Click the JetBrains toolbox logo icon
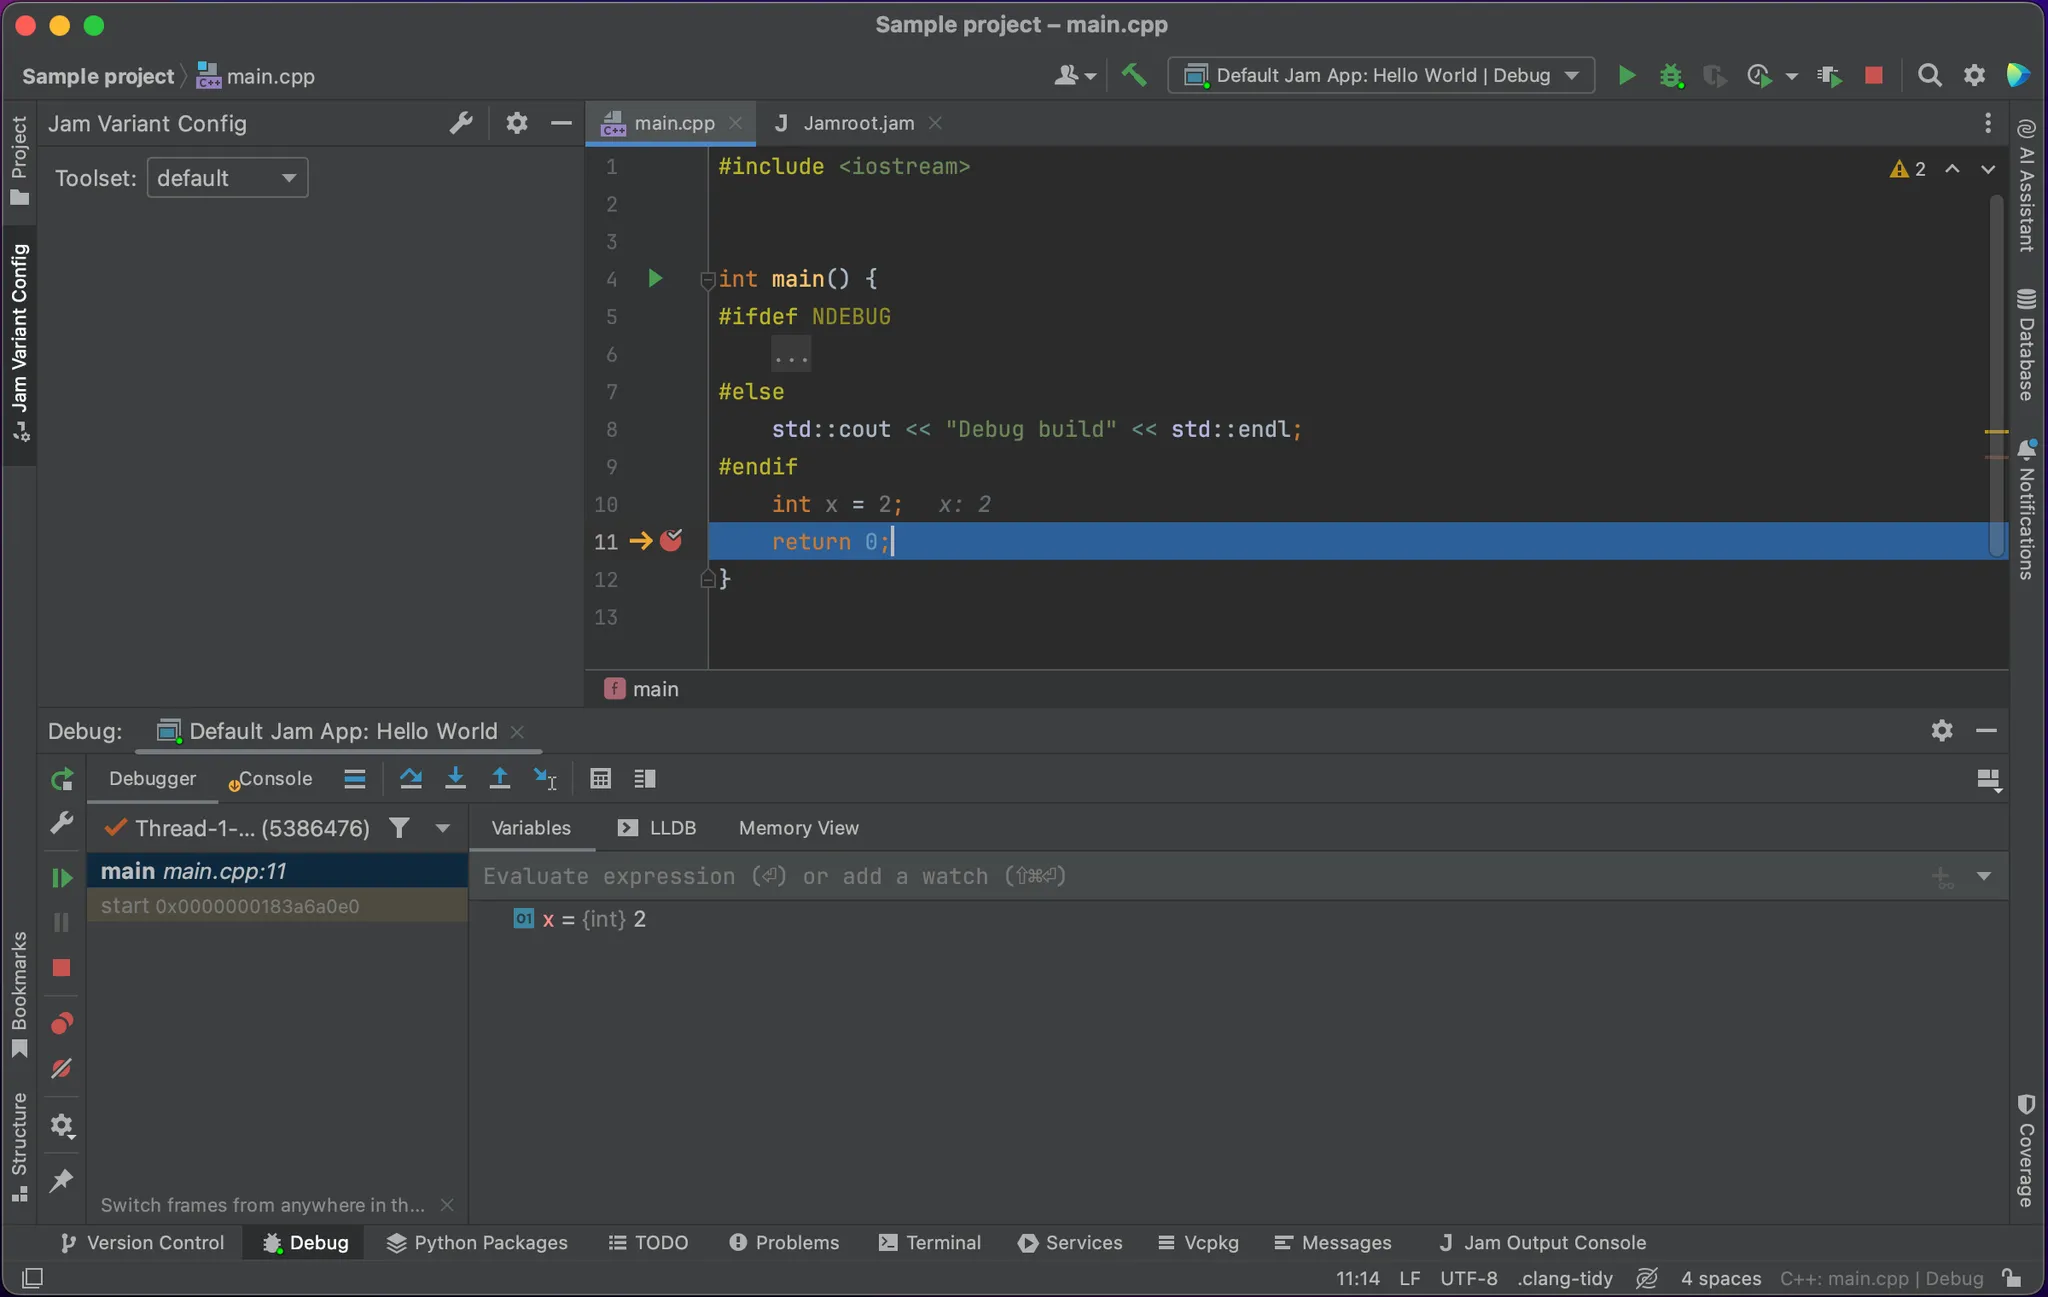This screenshot has height=1297, width=2048. pyautogui.click(x=2018, y=75)
